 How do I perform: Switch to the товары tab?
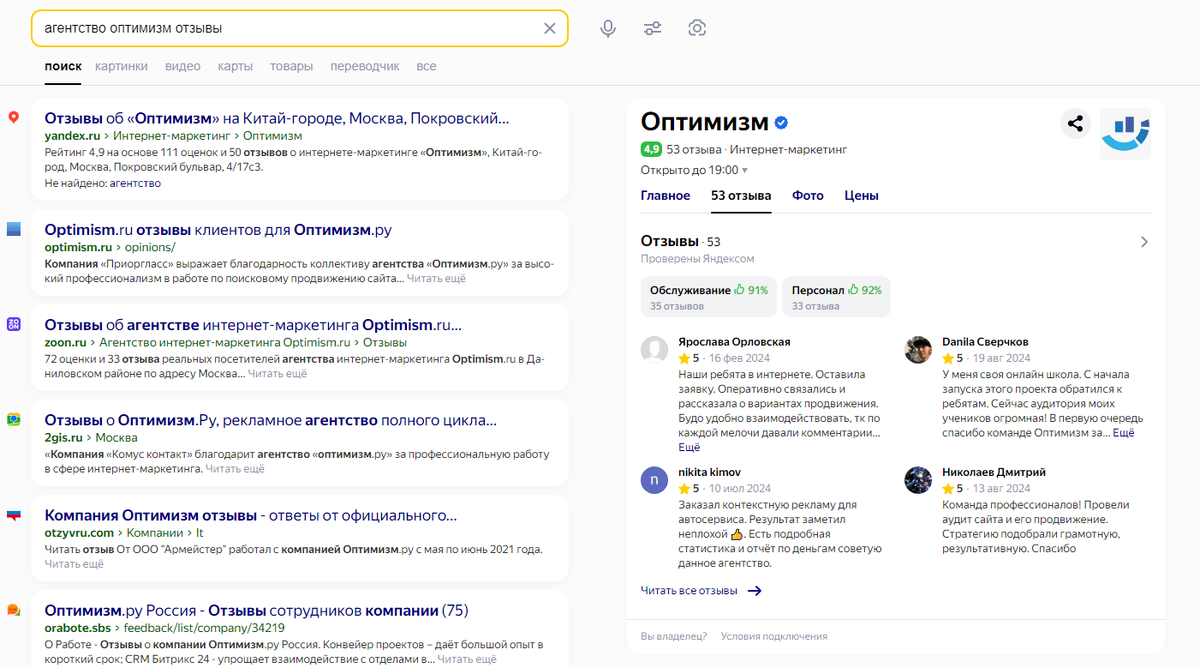(291, 66)
